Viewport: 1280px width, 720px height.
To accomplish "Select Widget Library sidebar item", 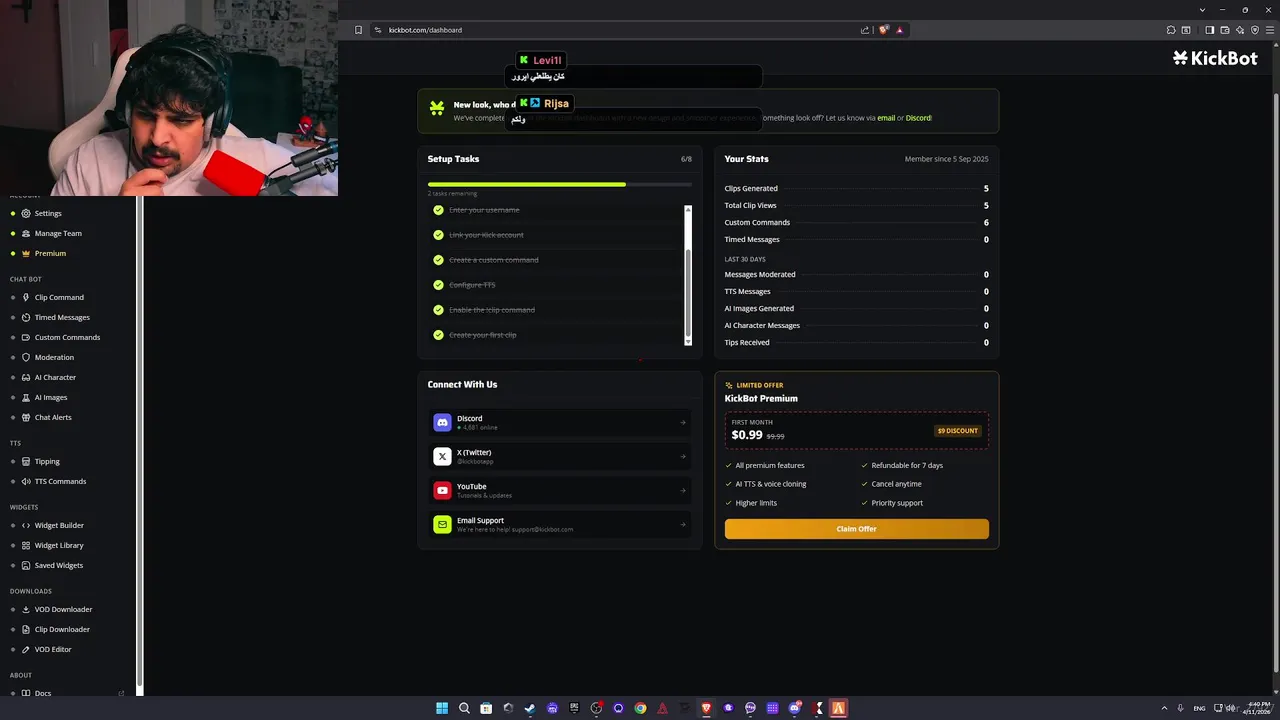I will [59, 545].
